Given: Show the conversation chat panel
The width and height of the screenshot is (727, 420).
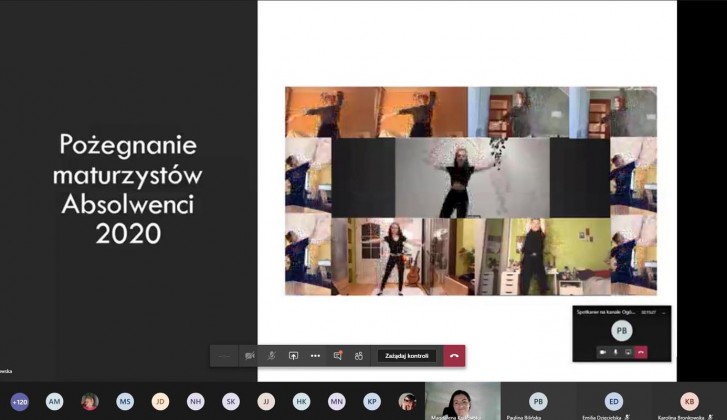Looking at the screenshot, I should (x=338, y=355).
